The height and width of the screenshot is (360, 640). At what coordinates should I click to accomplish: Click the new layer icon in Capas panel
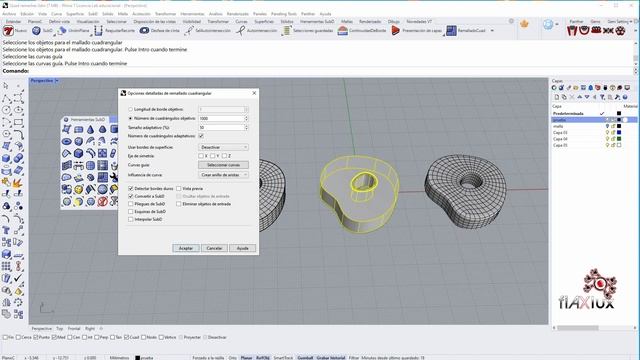[x=556, y=97]
